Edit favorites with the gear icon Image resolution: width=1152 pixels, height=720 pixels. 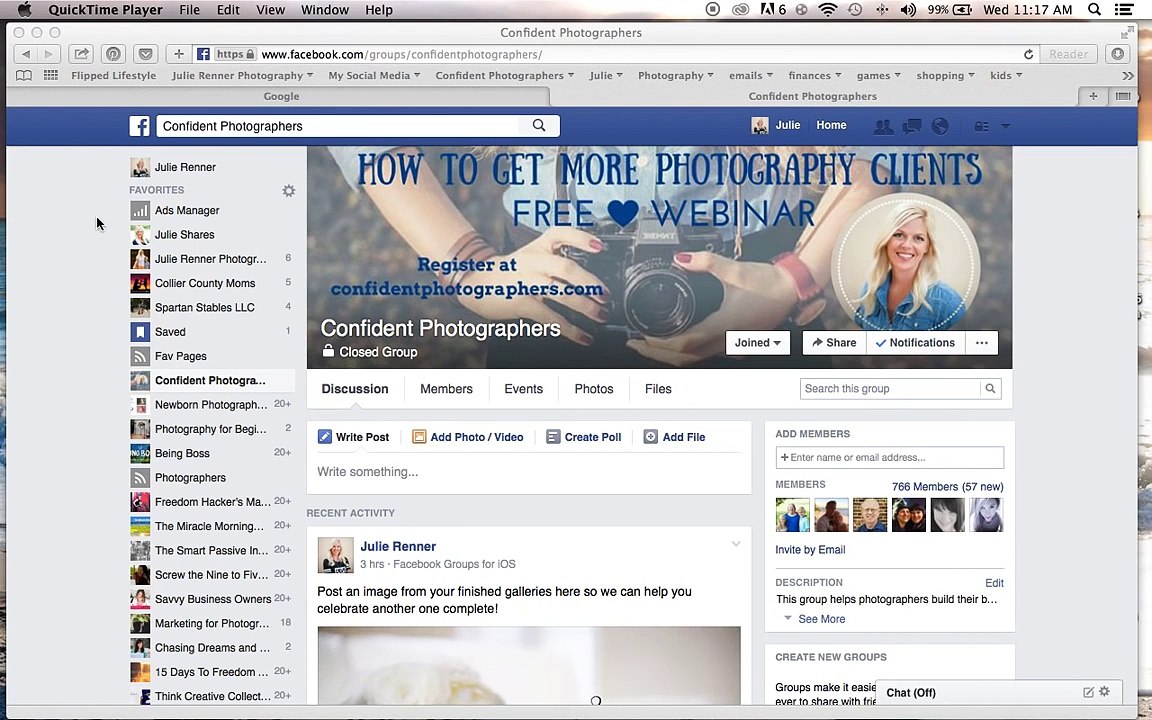(289, 190)
